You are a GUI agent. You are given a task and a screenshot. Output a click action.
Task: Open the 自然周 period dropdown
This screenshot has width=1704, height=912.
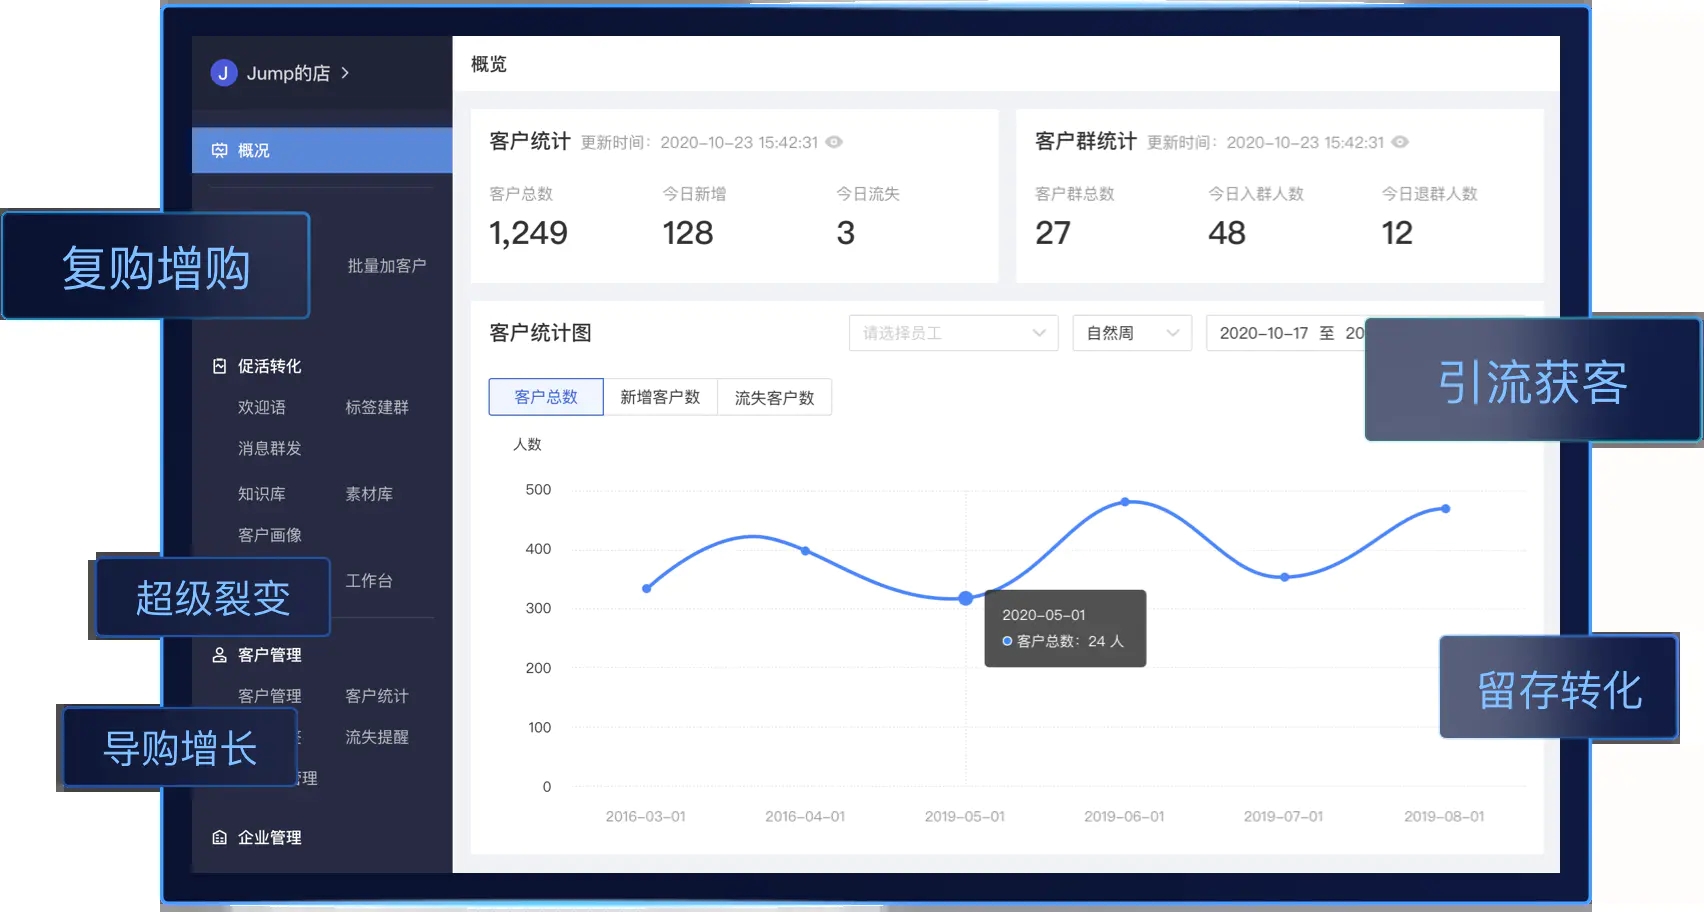tap(1131, 333)
